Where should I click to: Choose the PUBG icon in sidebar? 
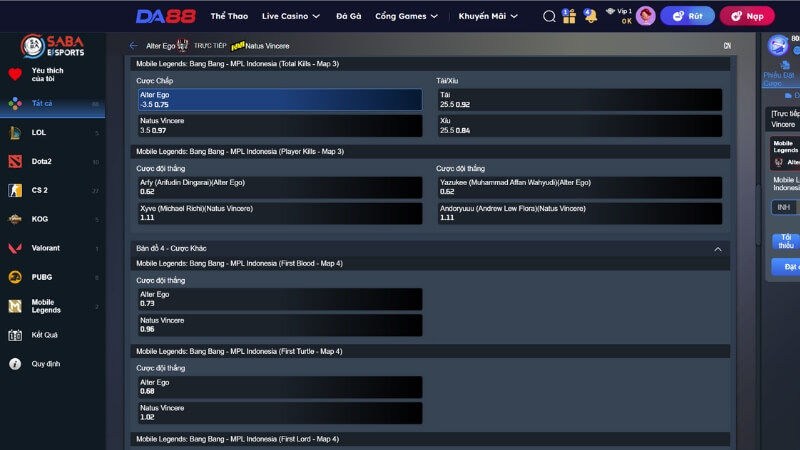pyautogui.click(x=15, y=277)
